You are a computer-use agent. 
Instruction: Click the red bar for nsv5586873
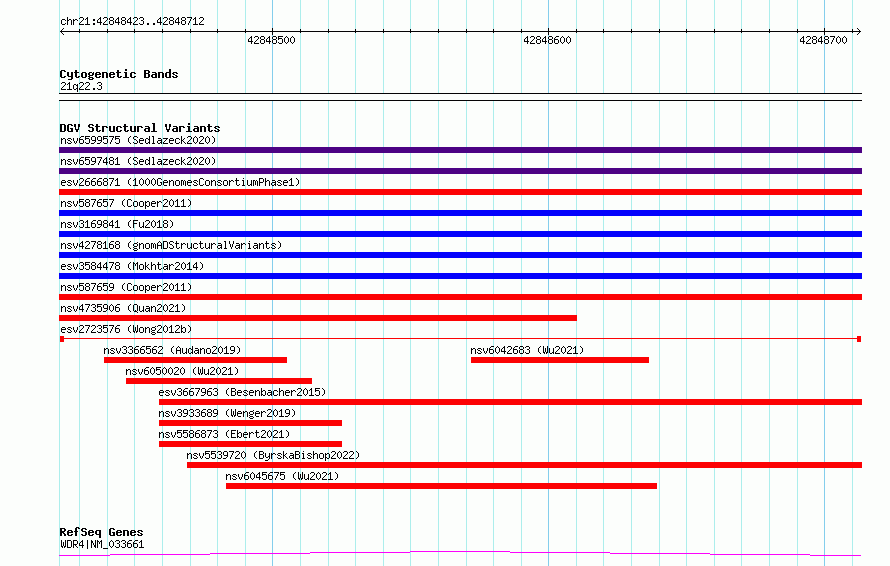click(x=250, y=444)
